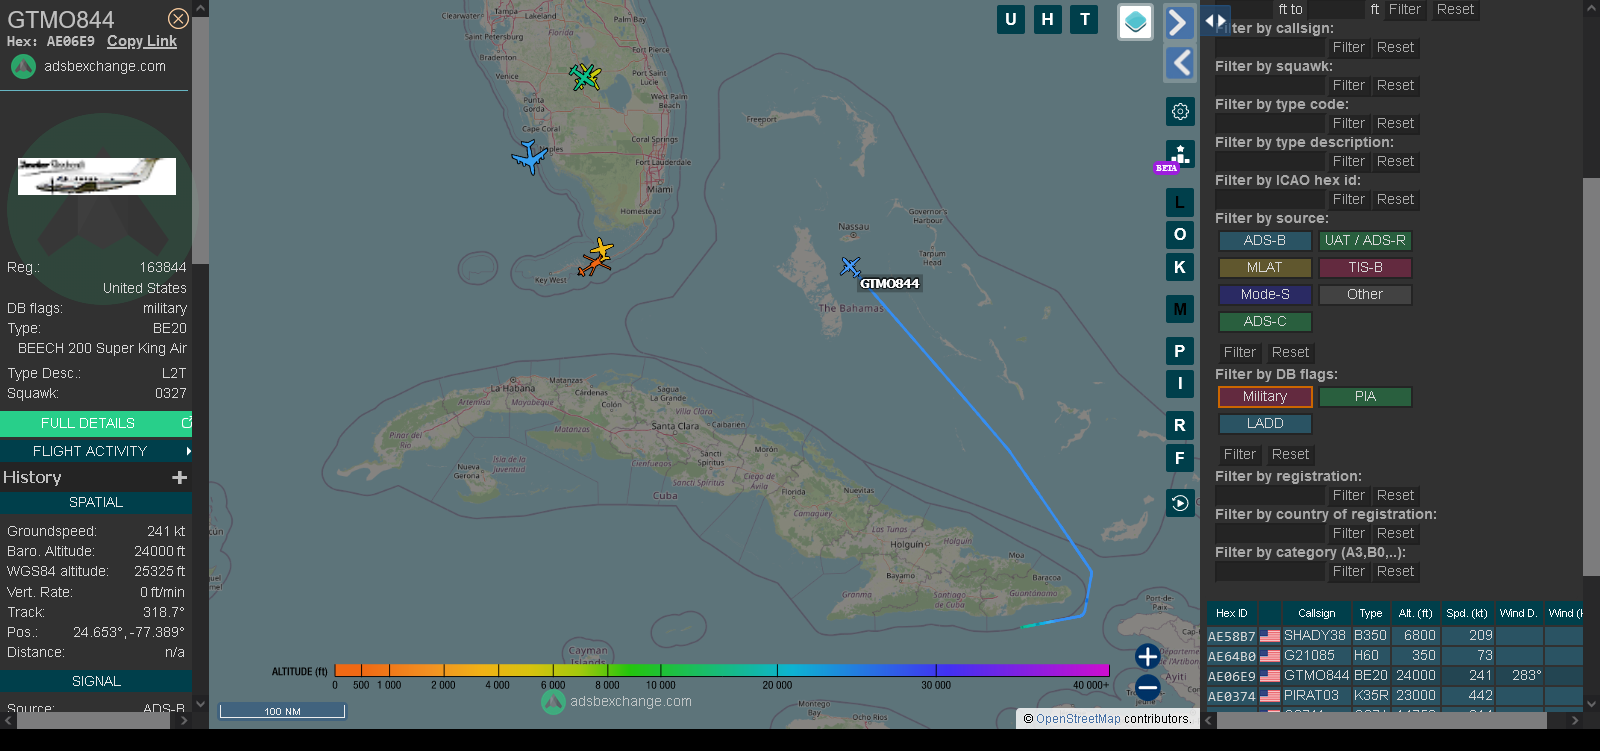Sort table by Wind D. column
Screen dimensions: 1600x751
1518,614
